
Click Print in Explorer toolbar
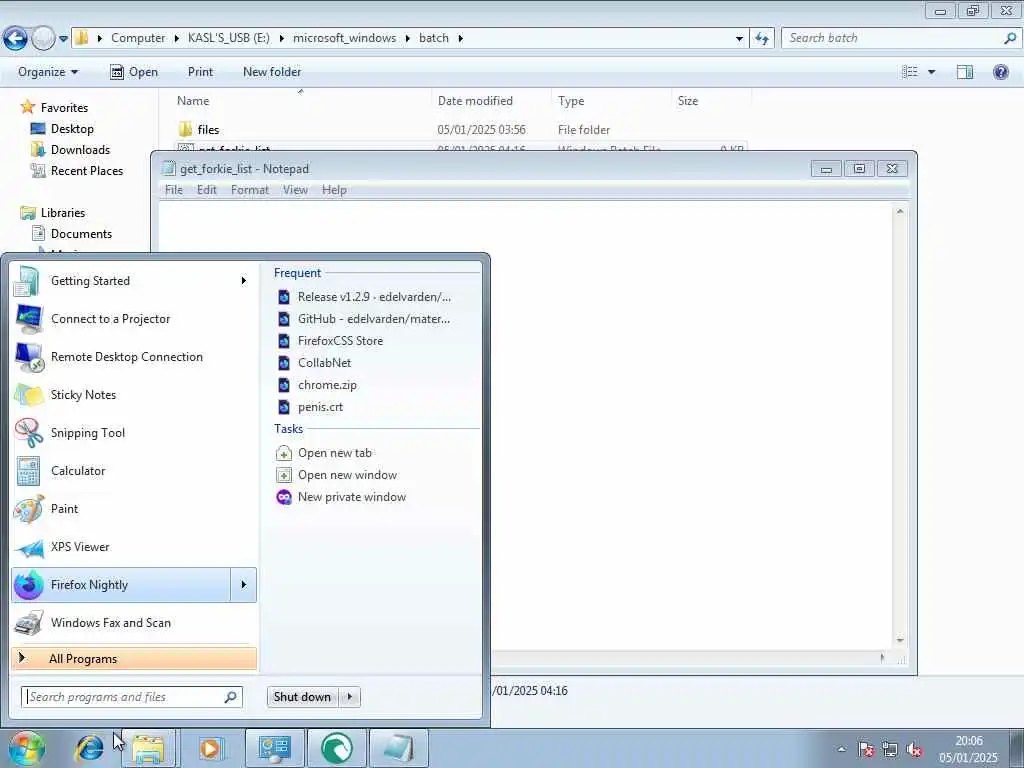tap(200, 72)
